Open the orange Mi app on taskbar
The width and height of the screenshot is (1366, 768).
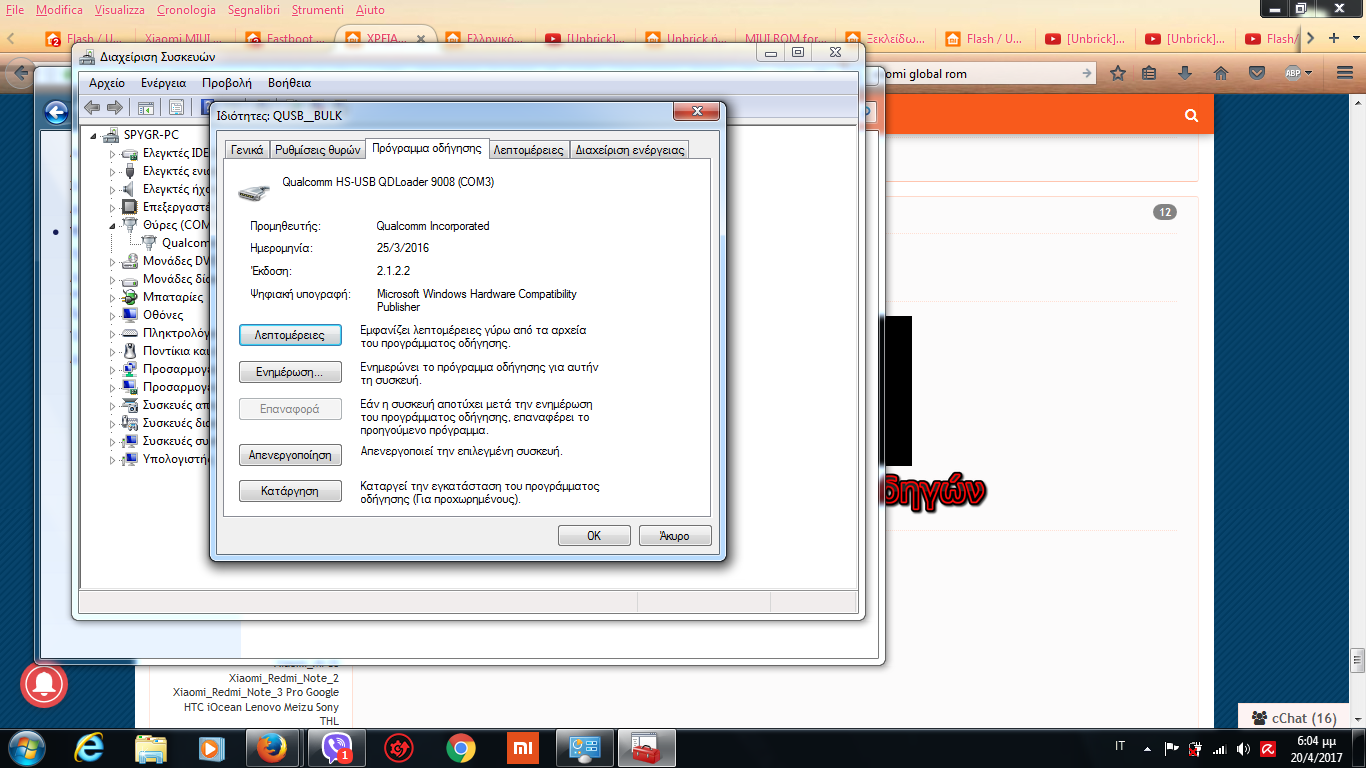pyautogui.click(x=521, y=748)
